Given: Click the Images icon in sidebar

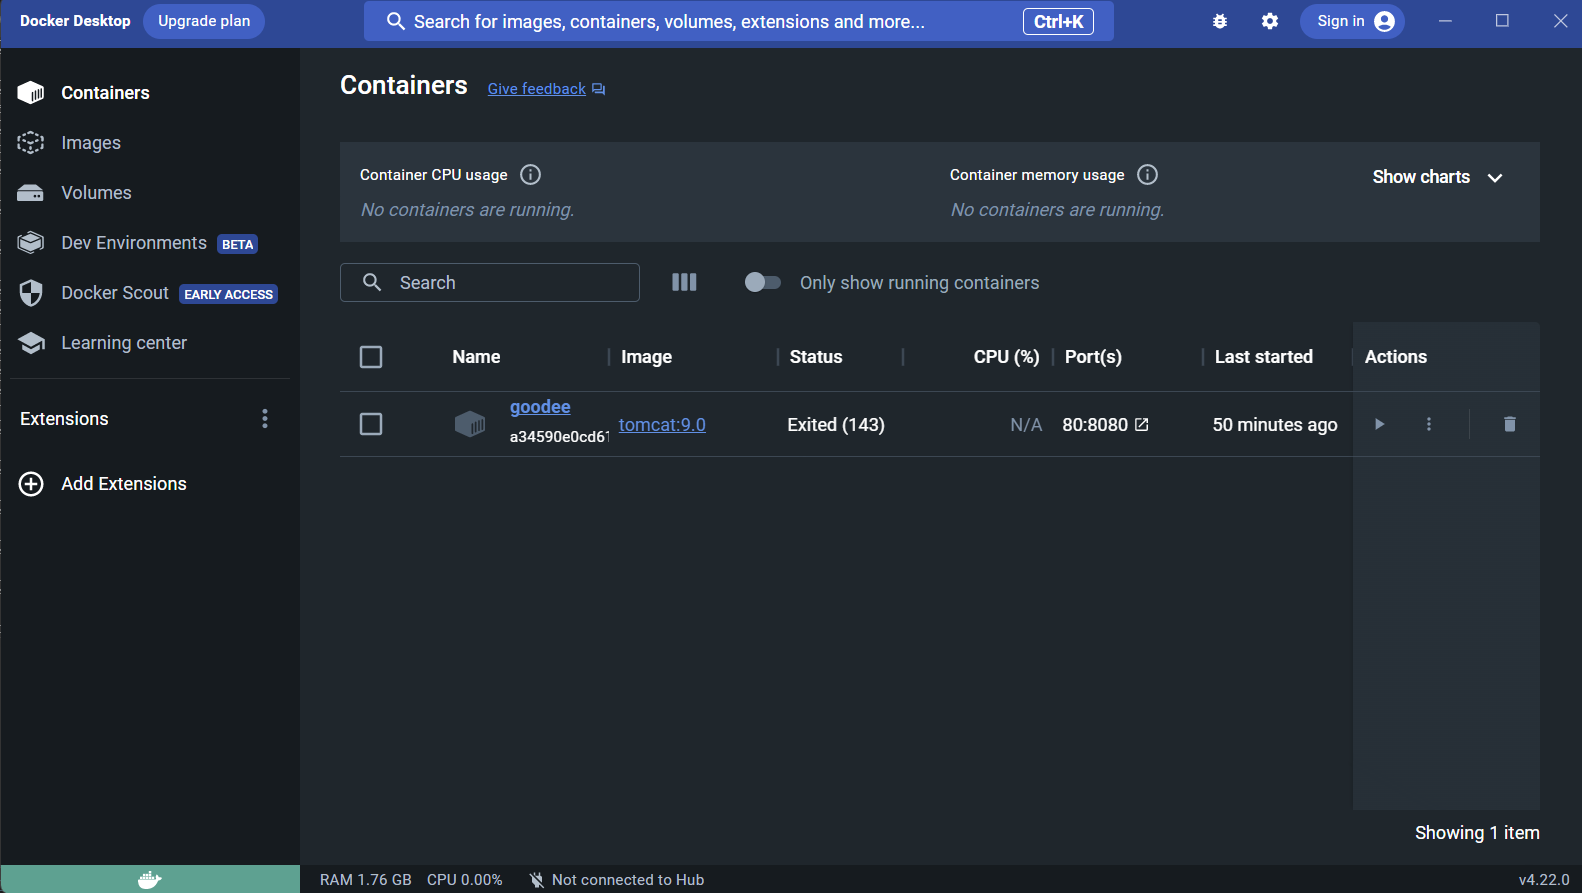Looking at the screenshot, I should (31, 143).
